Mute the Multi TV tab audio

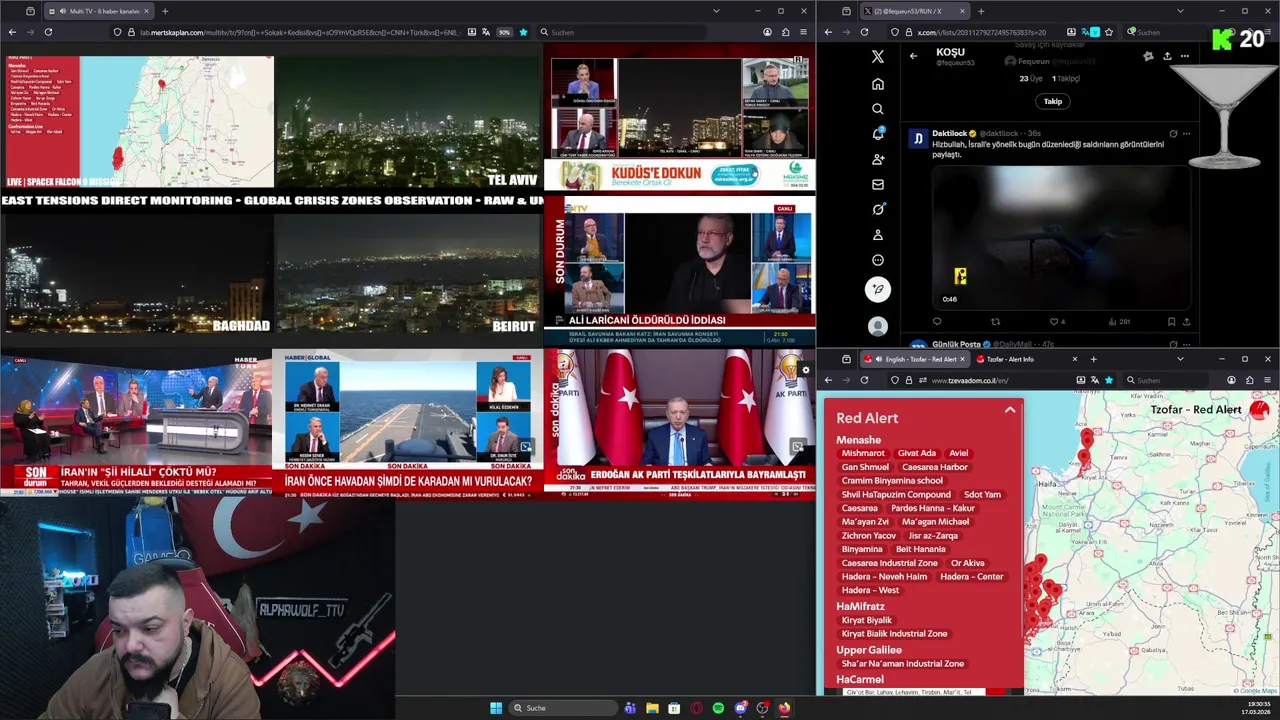(x=63, y=11)
